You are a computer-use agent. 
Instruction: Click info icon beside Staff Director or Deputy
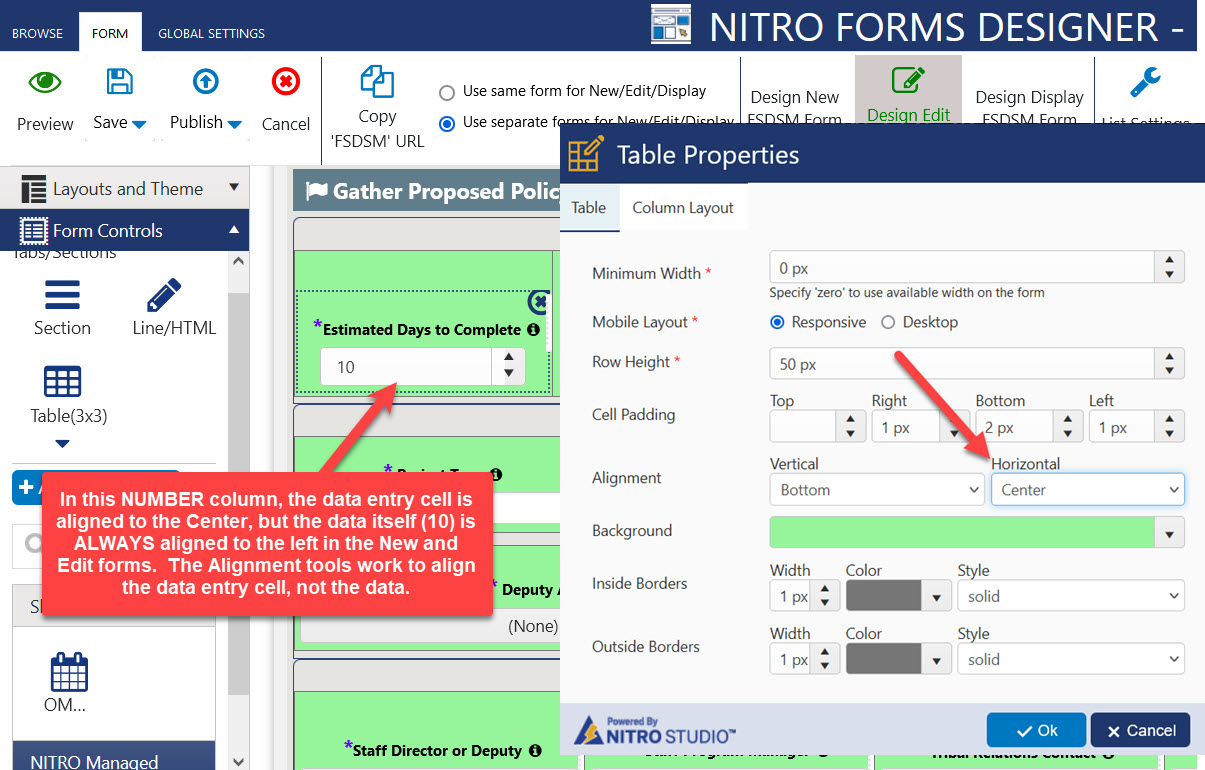[x=535, y=750]
